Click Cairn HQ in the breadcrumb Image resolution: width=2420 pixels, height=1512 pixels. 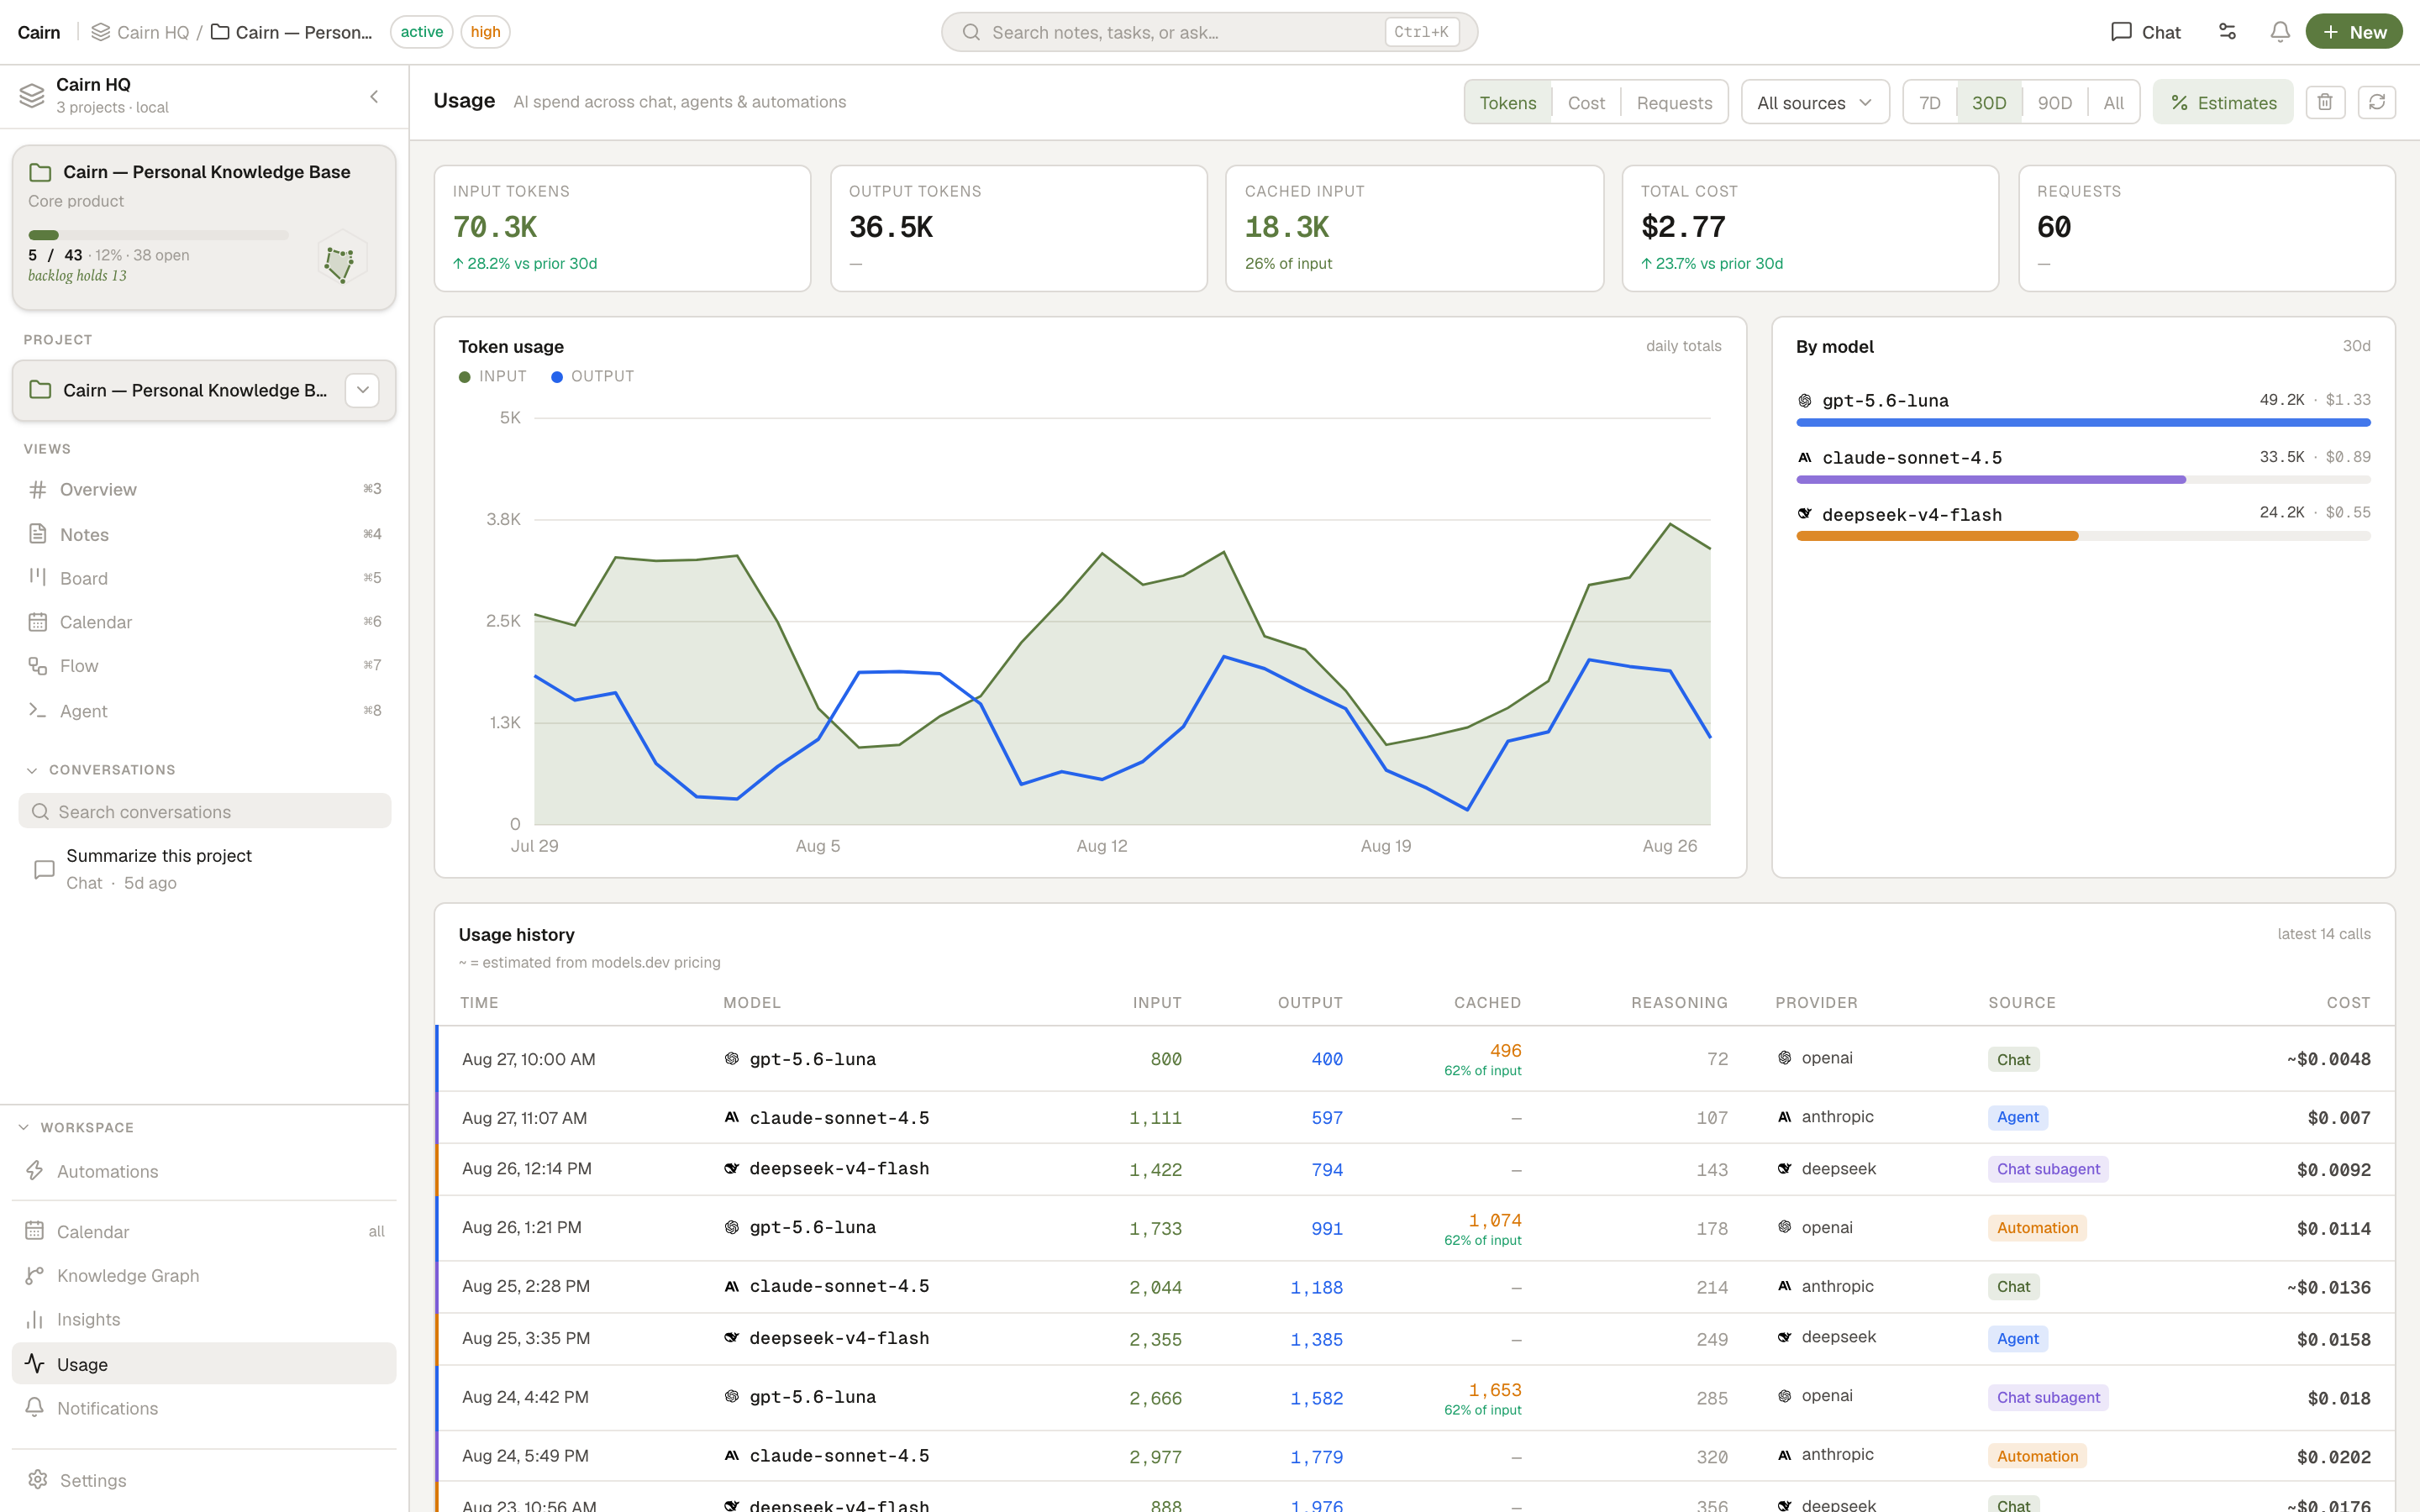tap(140, 32)
